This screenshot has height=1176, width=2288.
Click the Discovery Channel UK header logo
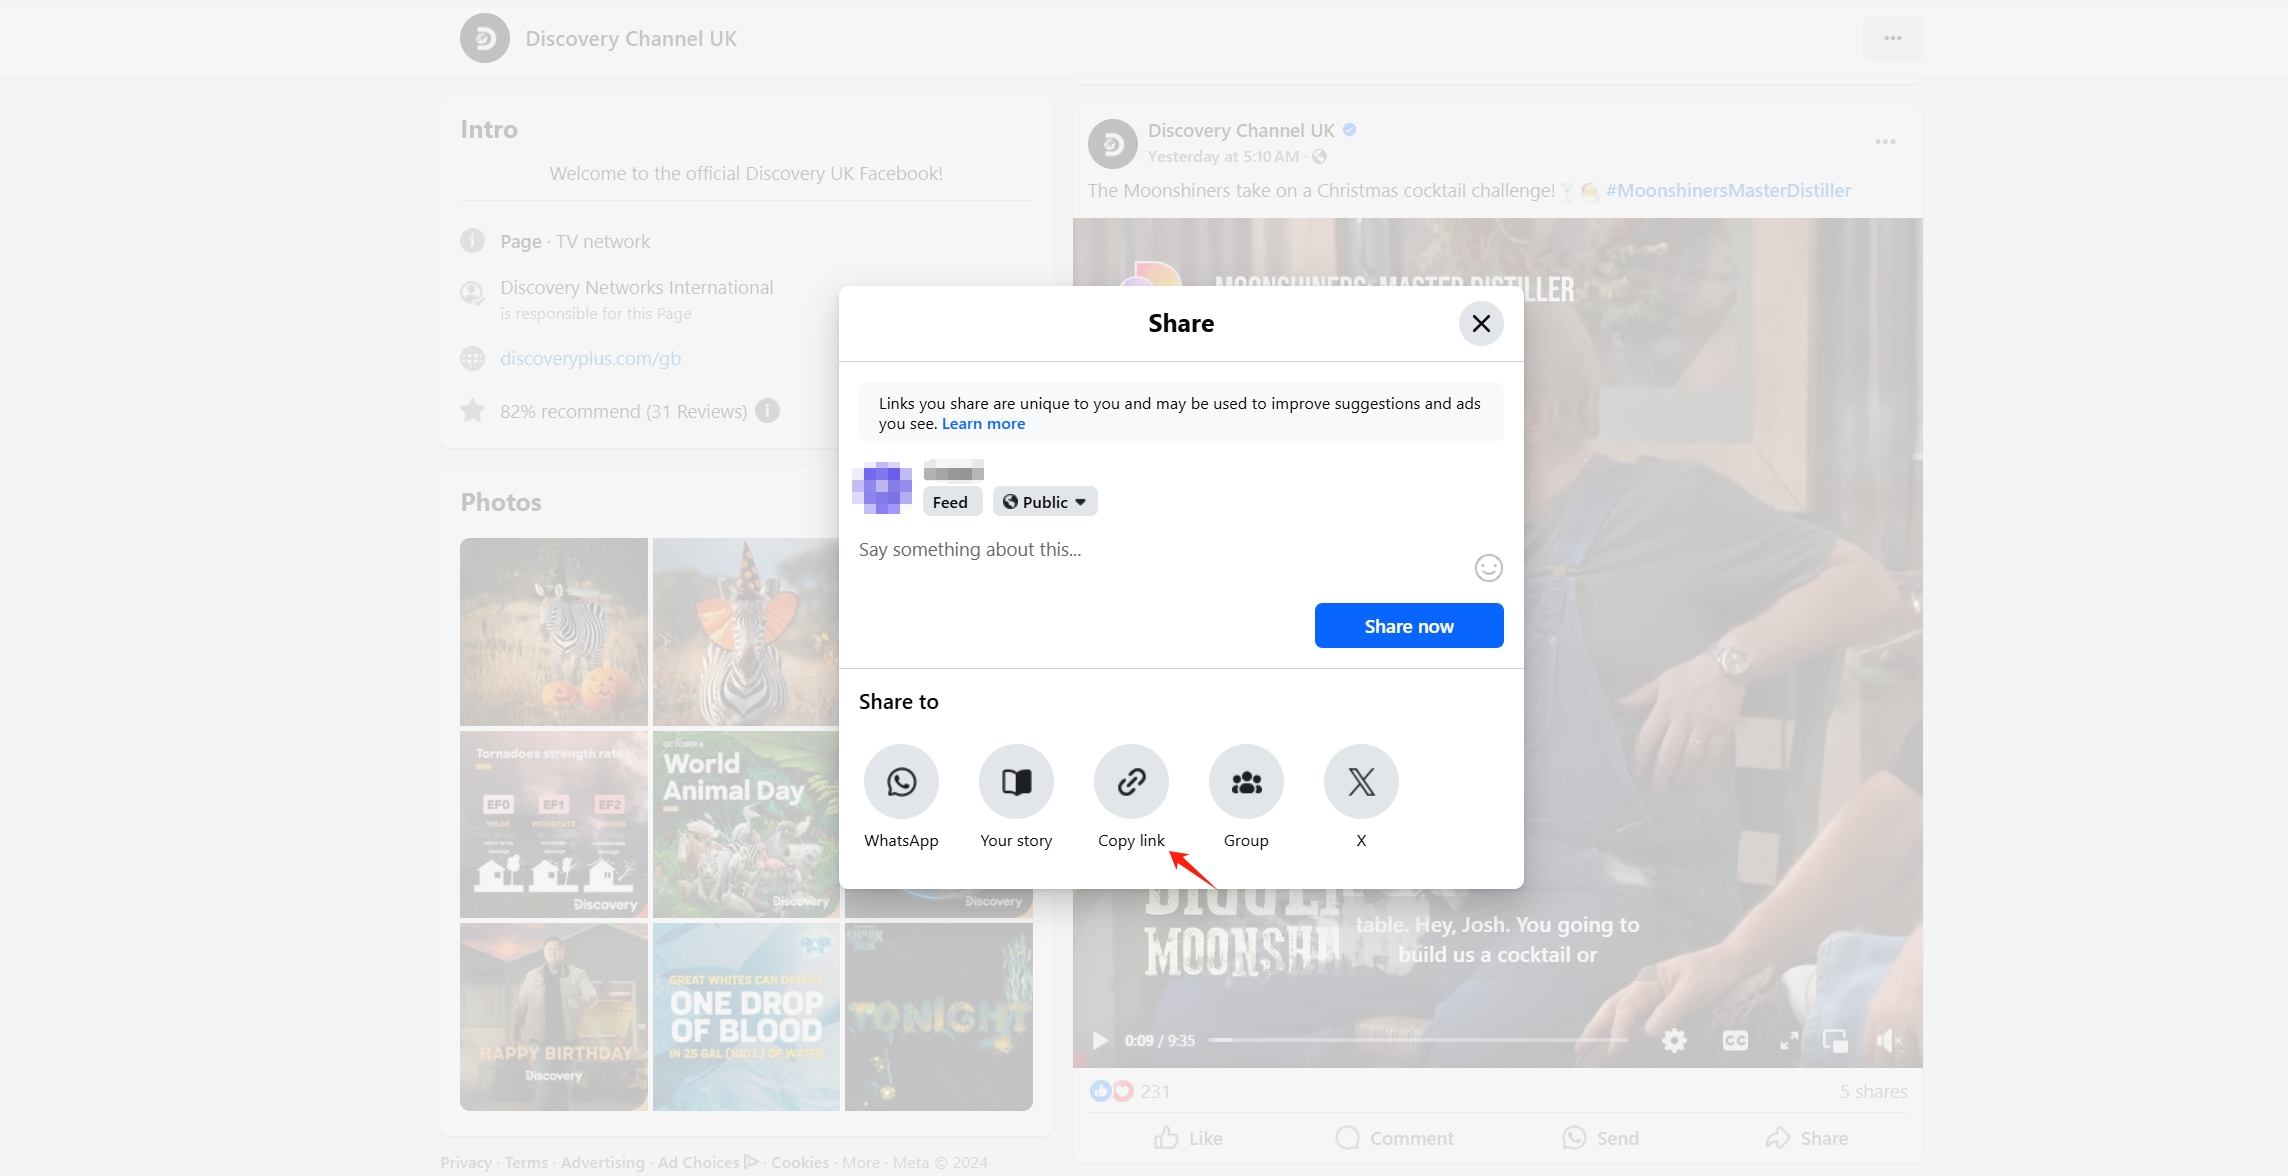click(x=485, y=38)
